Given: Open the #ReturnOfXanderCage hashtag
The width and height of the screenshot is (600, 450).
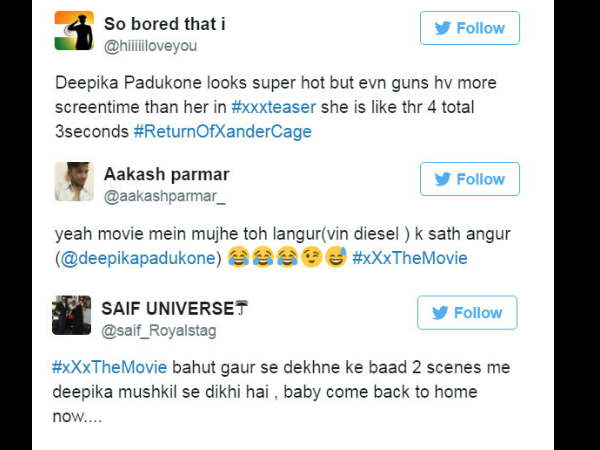Looking at the screenshot, I should [223, 132].
